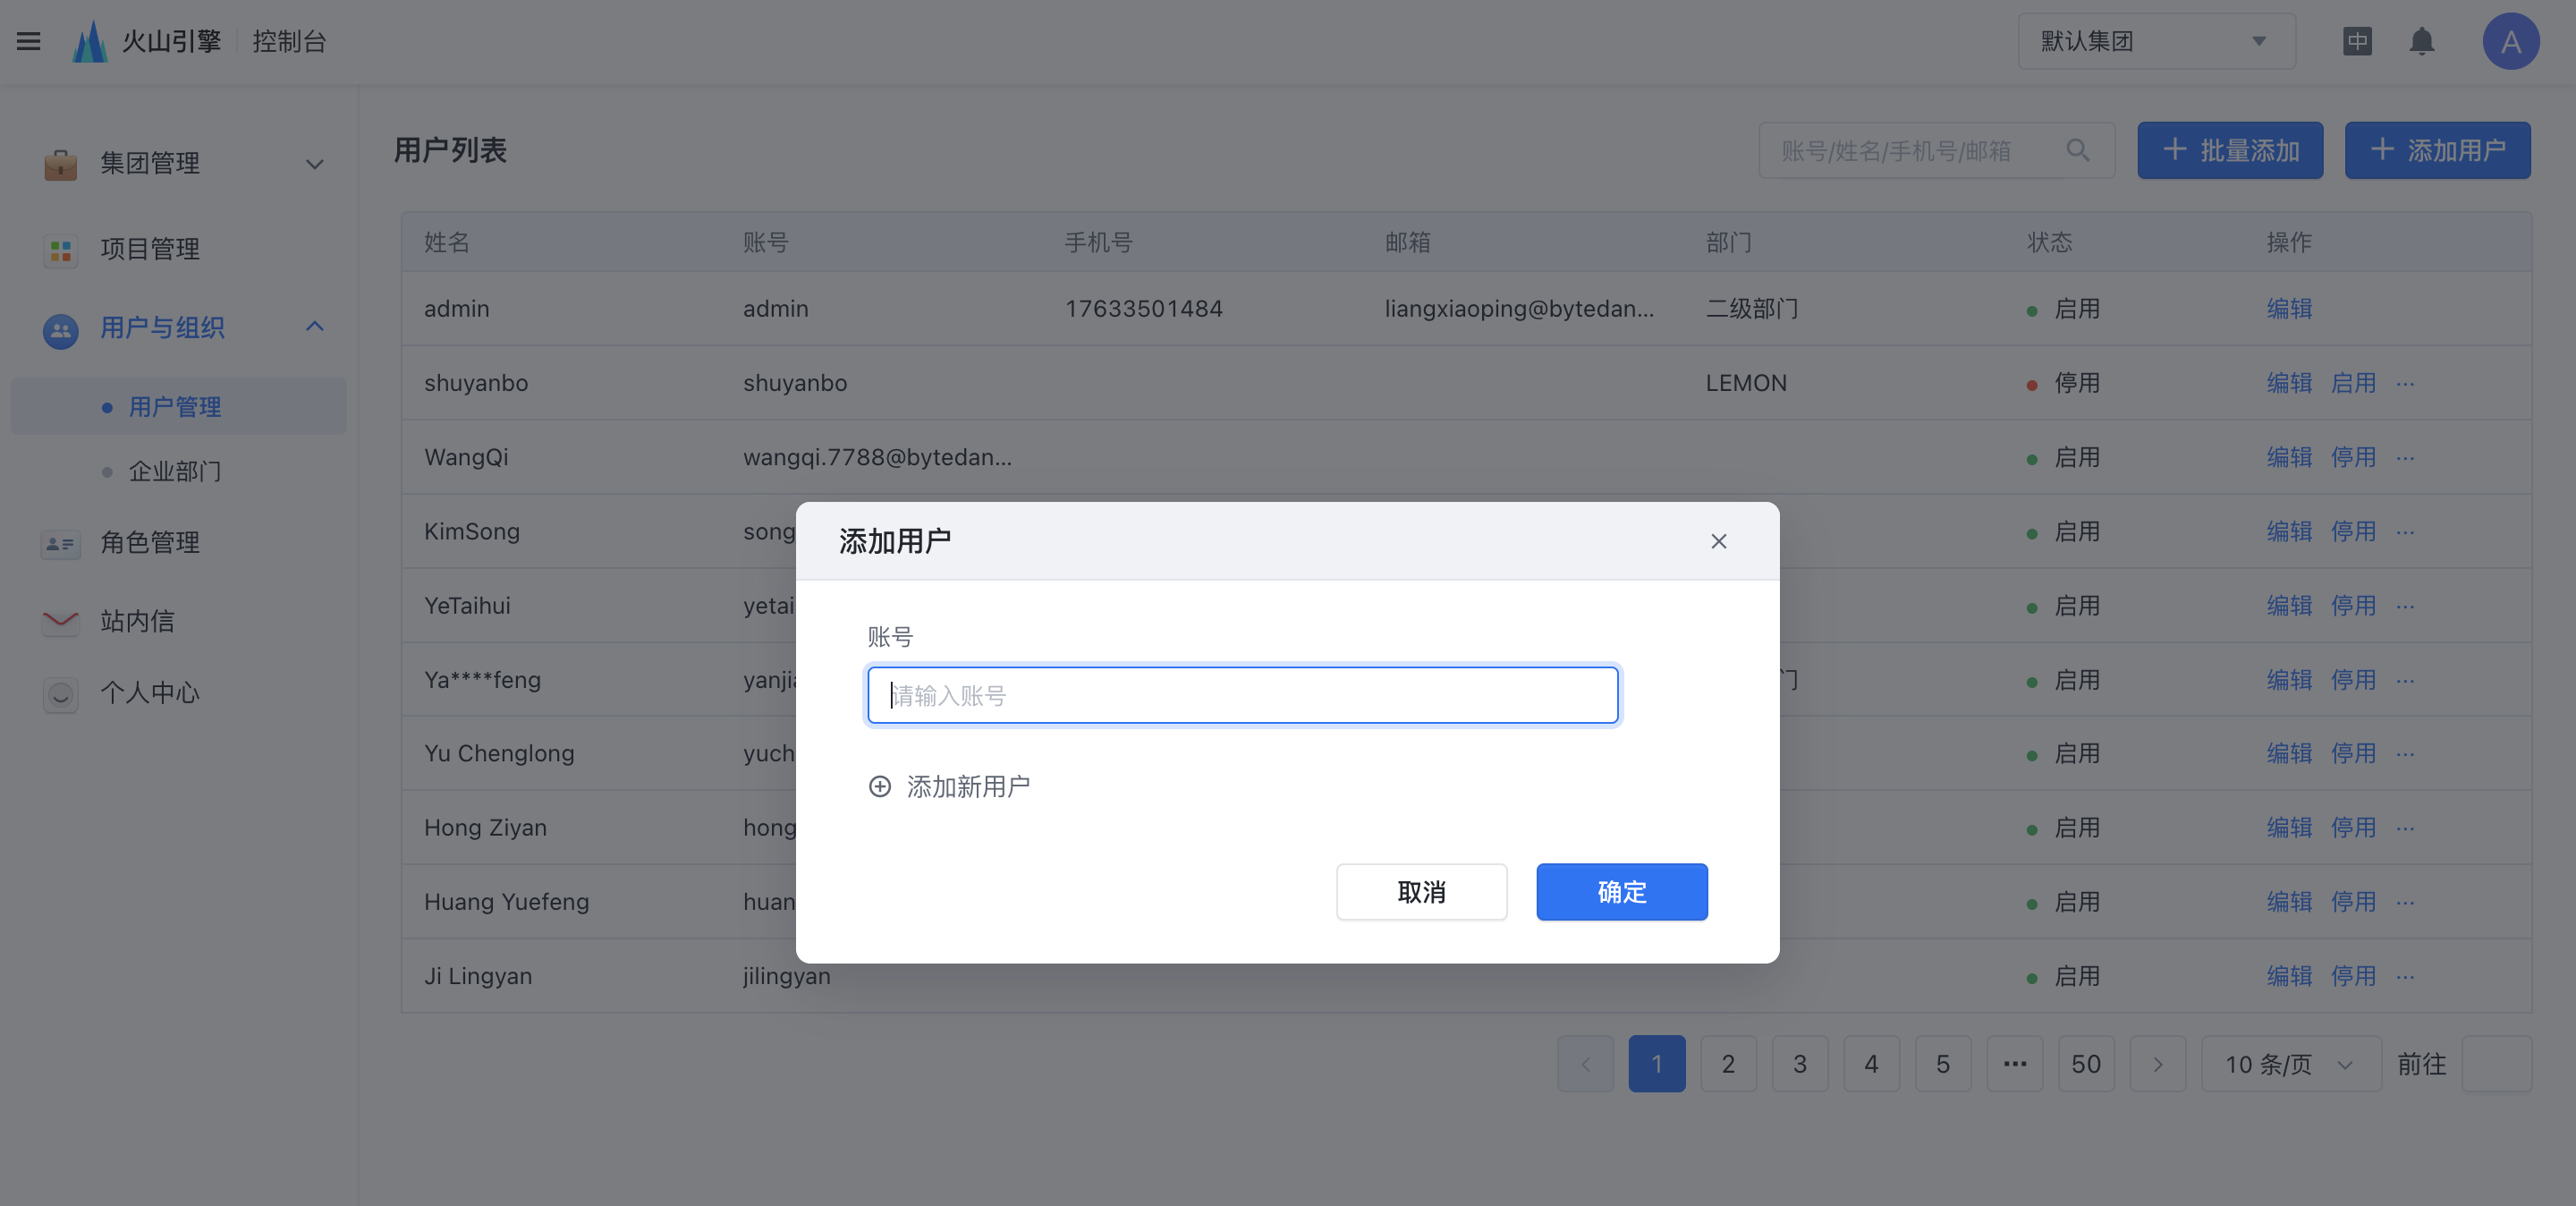2576x1206 pixels.
Task: Select 用户管理 submenu item
Action: click(x=178, y=407)
